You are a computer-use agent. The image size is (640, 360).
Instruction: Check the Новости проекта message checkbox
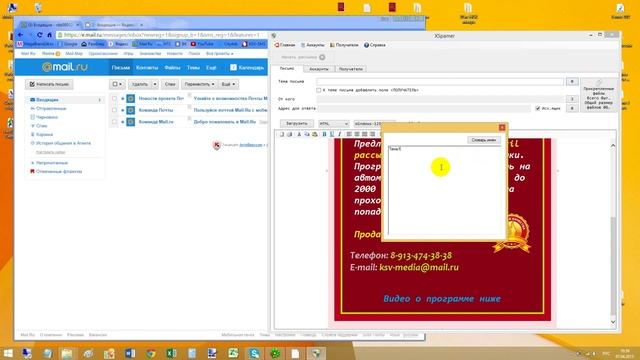tap(114, 98)
